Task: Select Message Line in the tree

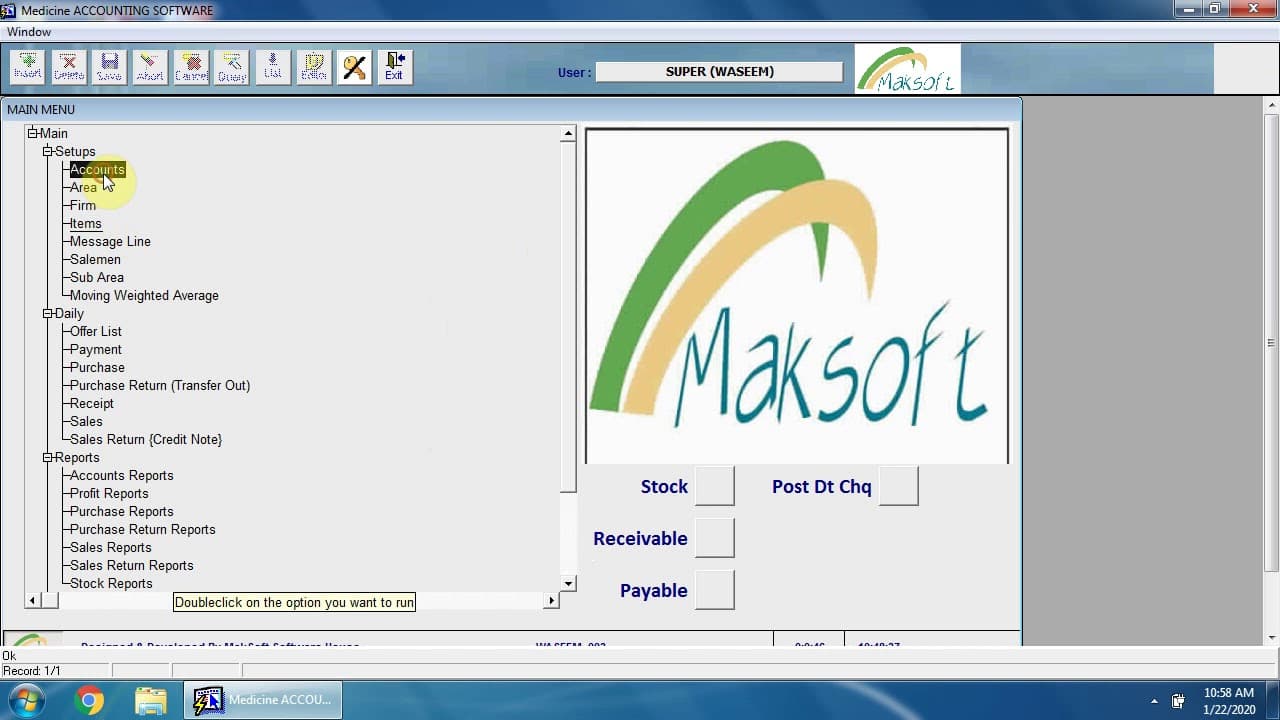Action: coord(110,241)
